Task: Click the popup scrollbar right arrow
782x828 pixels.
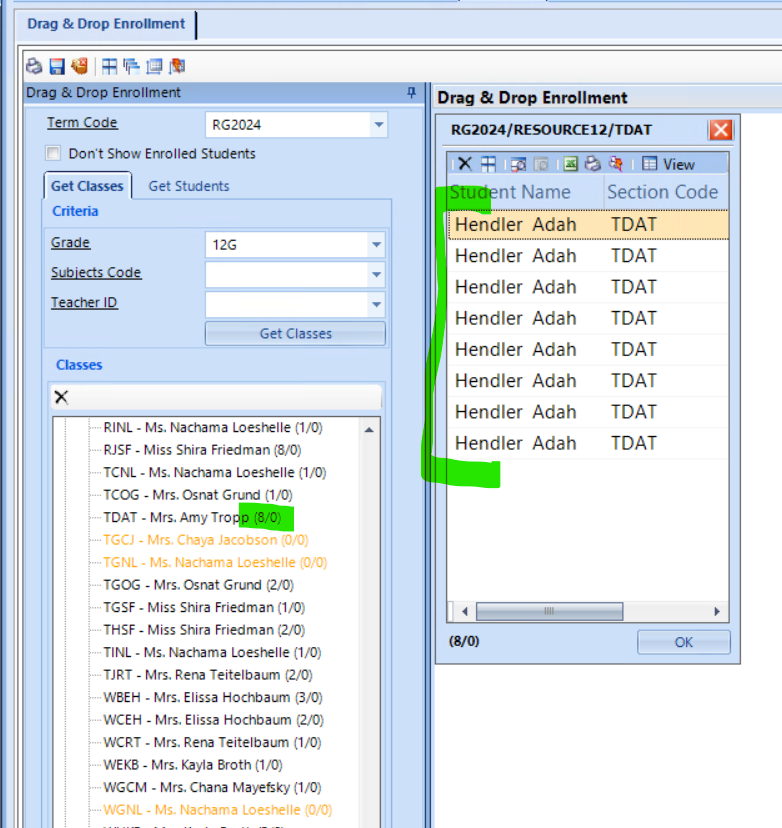Action: pyautogui.click(x=717, y=611)
